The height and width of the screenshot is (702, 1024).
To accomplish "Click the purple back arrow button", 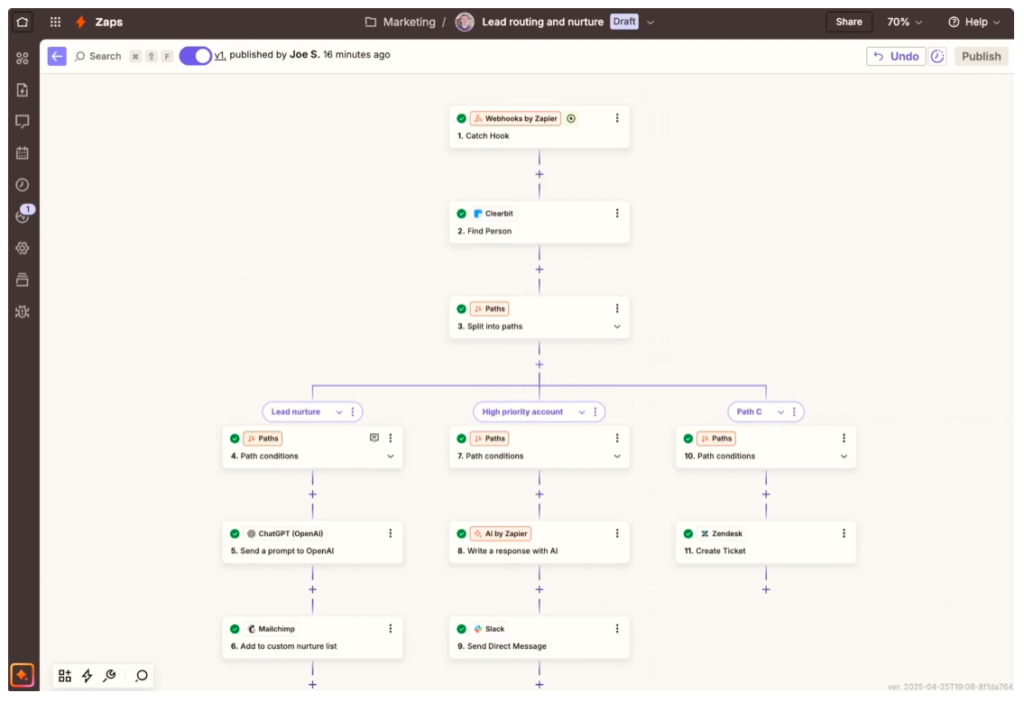I will coord(57,56).
